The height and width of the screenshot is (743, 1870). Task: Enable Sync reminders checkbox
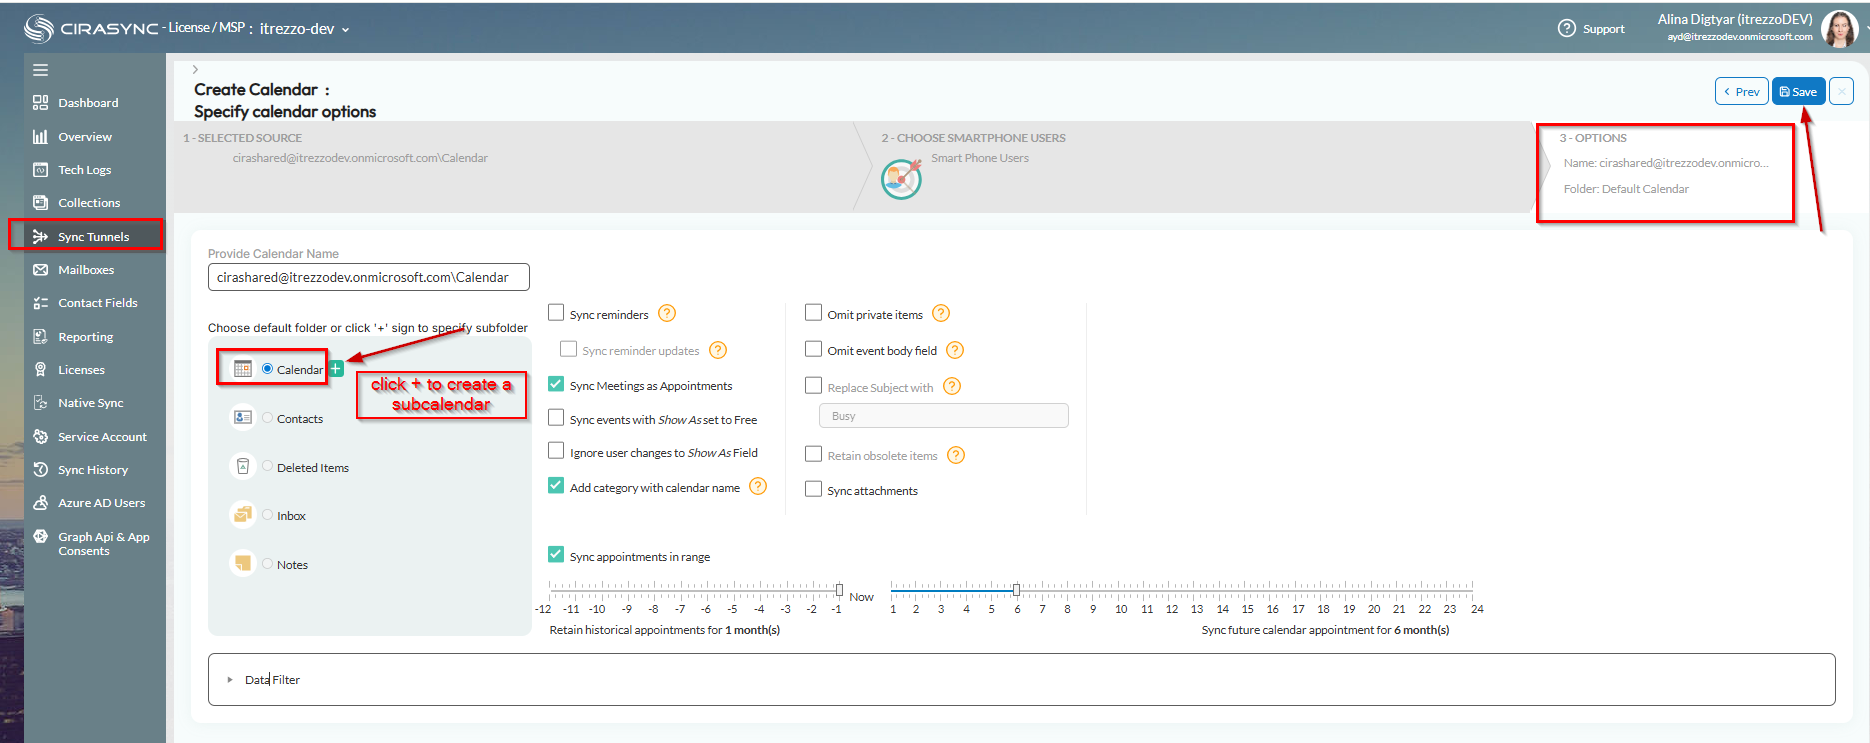(556, 313)
